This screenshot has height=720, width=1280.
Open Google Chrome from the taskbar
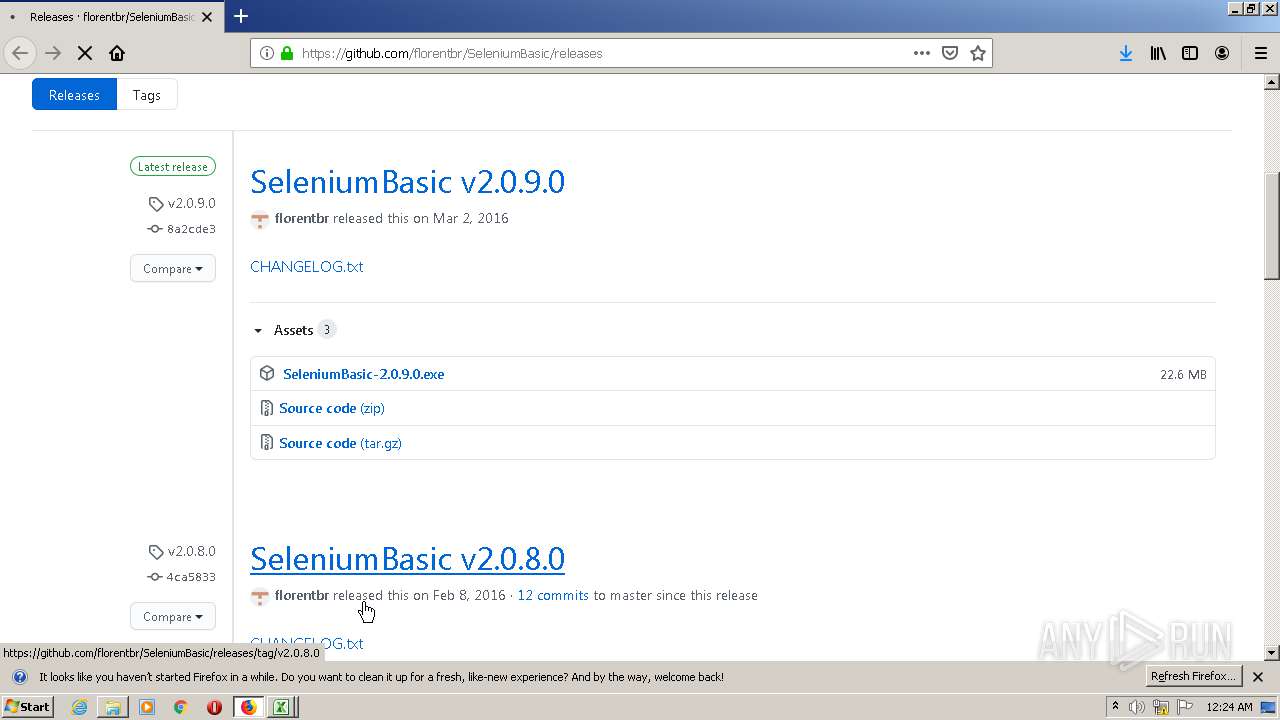pyautogui.click(x=180, y=707)
